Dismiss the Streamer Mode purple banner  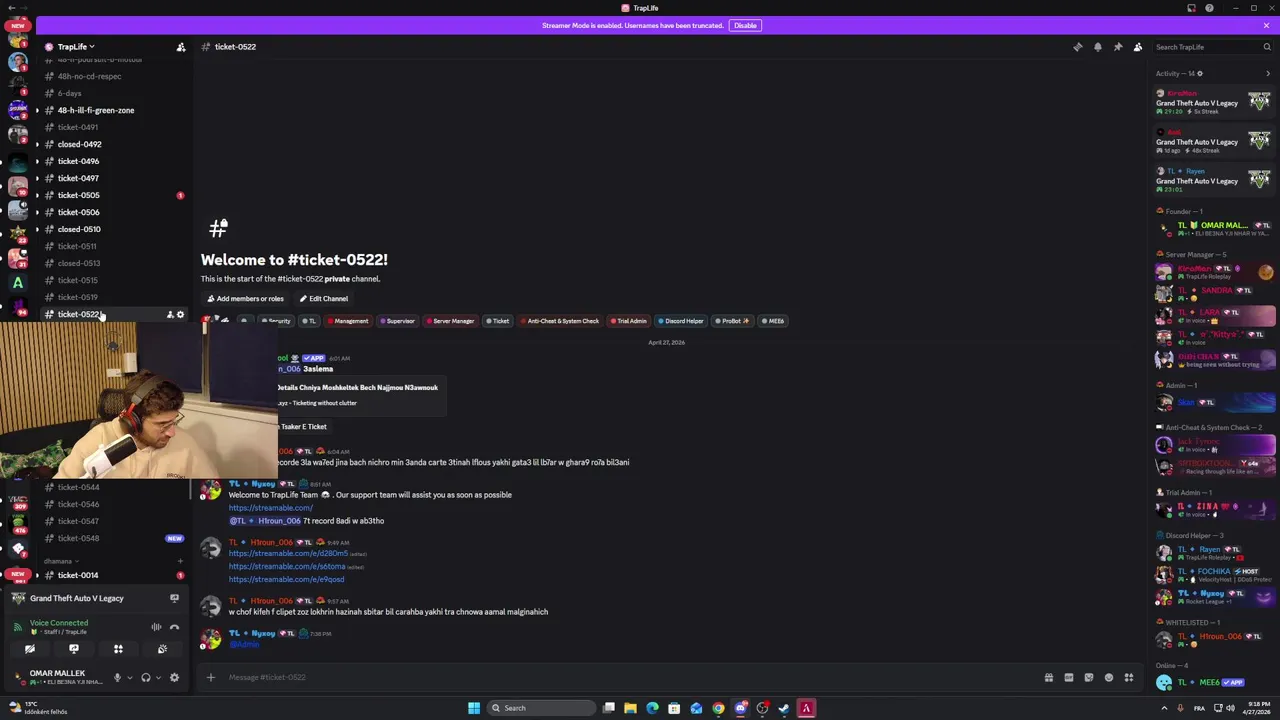[1266, 25]
